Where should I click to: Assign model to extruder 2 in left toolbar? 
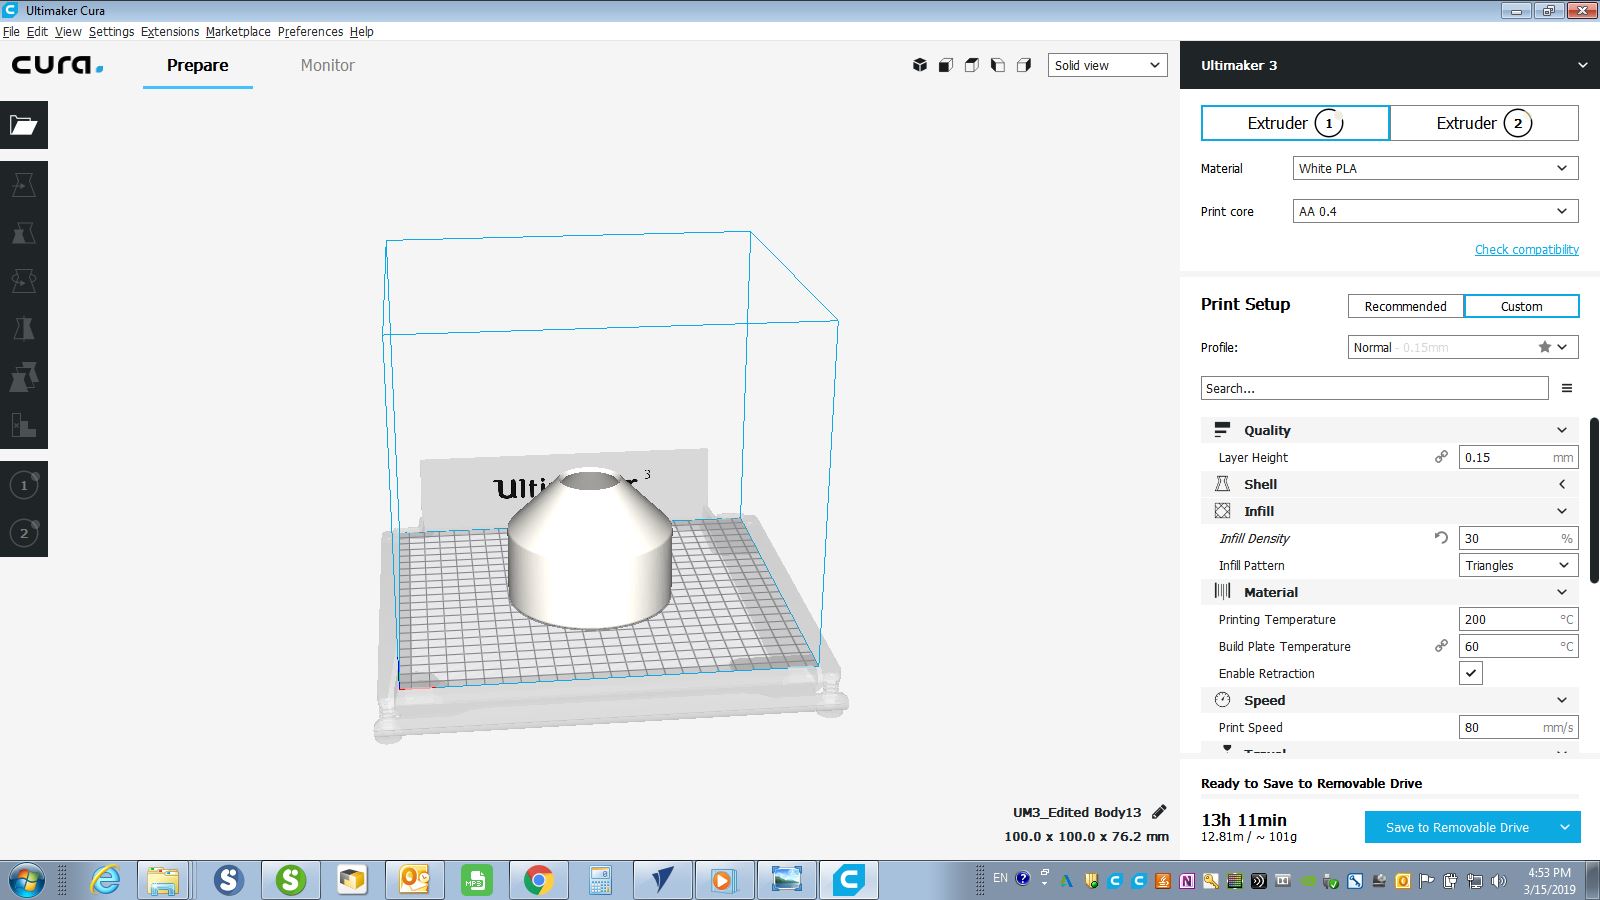click(24, 533)
